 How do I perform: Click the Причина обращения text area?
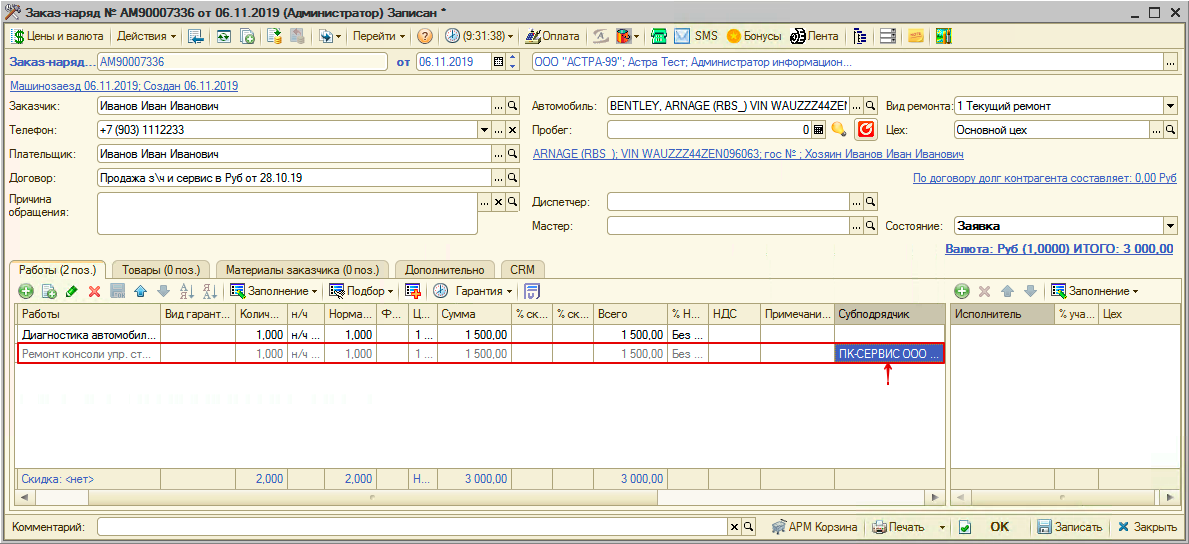tap(287, 213)
